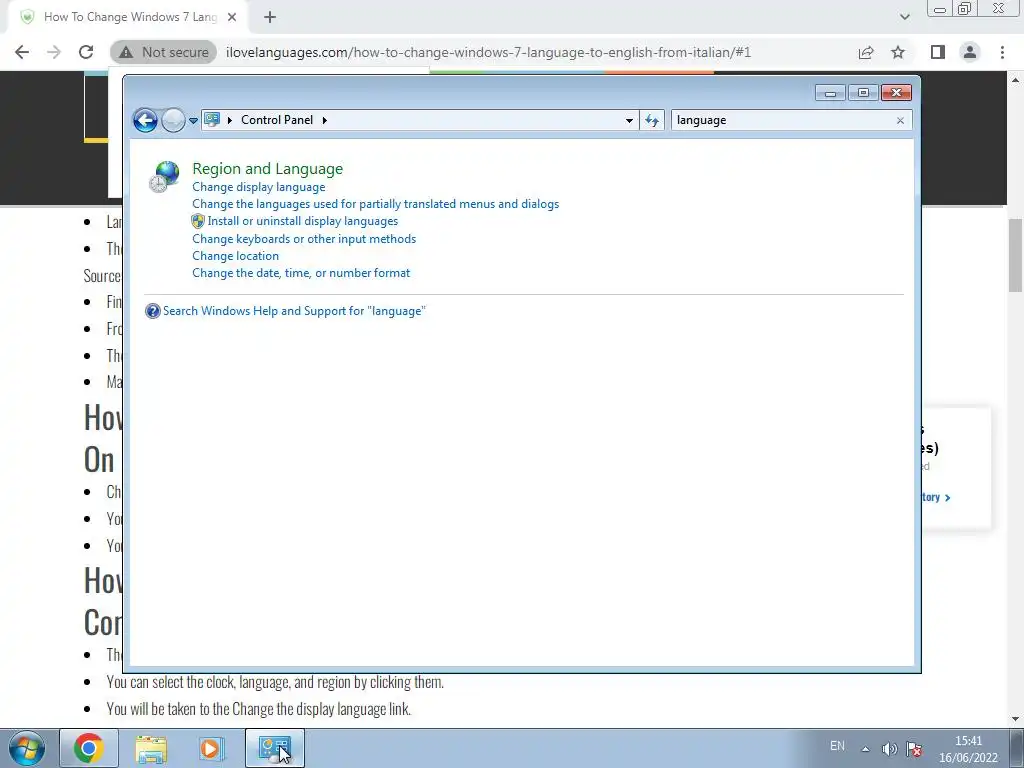Open Chrome three-dot menu

tap(1002, 52)
